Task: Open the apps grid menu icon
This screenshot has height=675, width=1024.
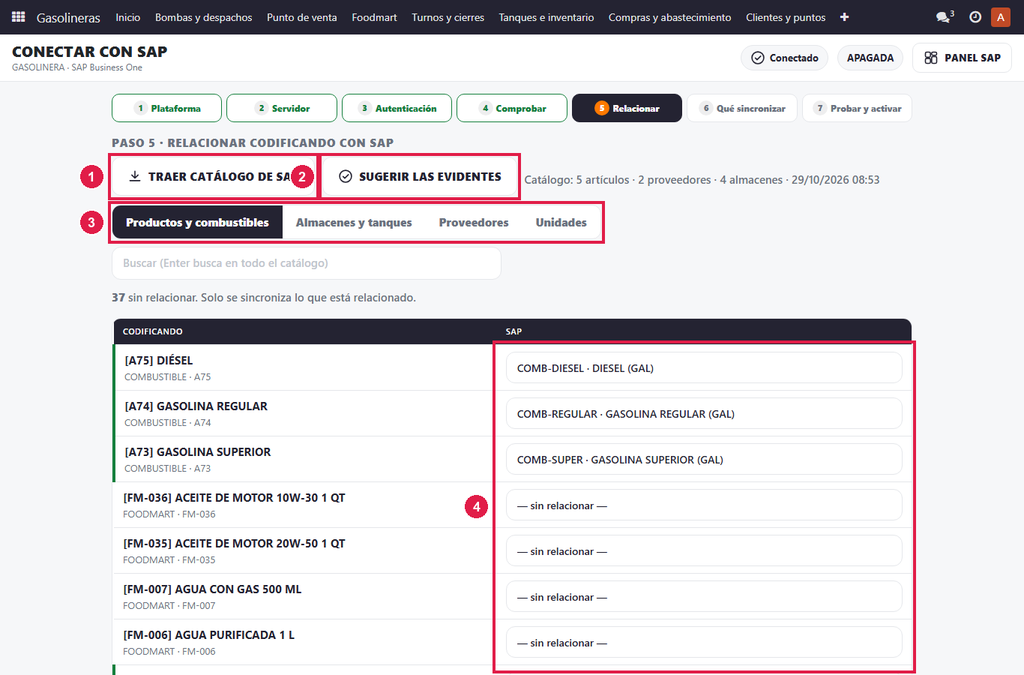Action: pyautogui.click(x=18, y=17)
